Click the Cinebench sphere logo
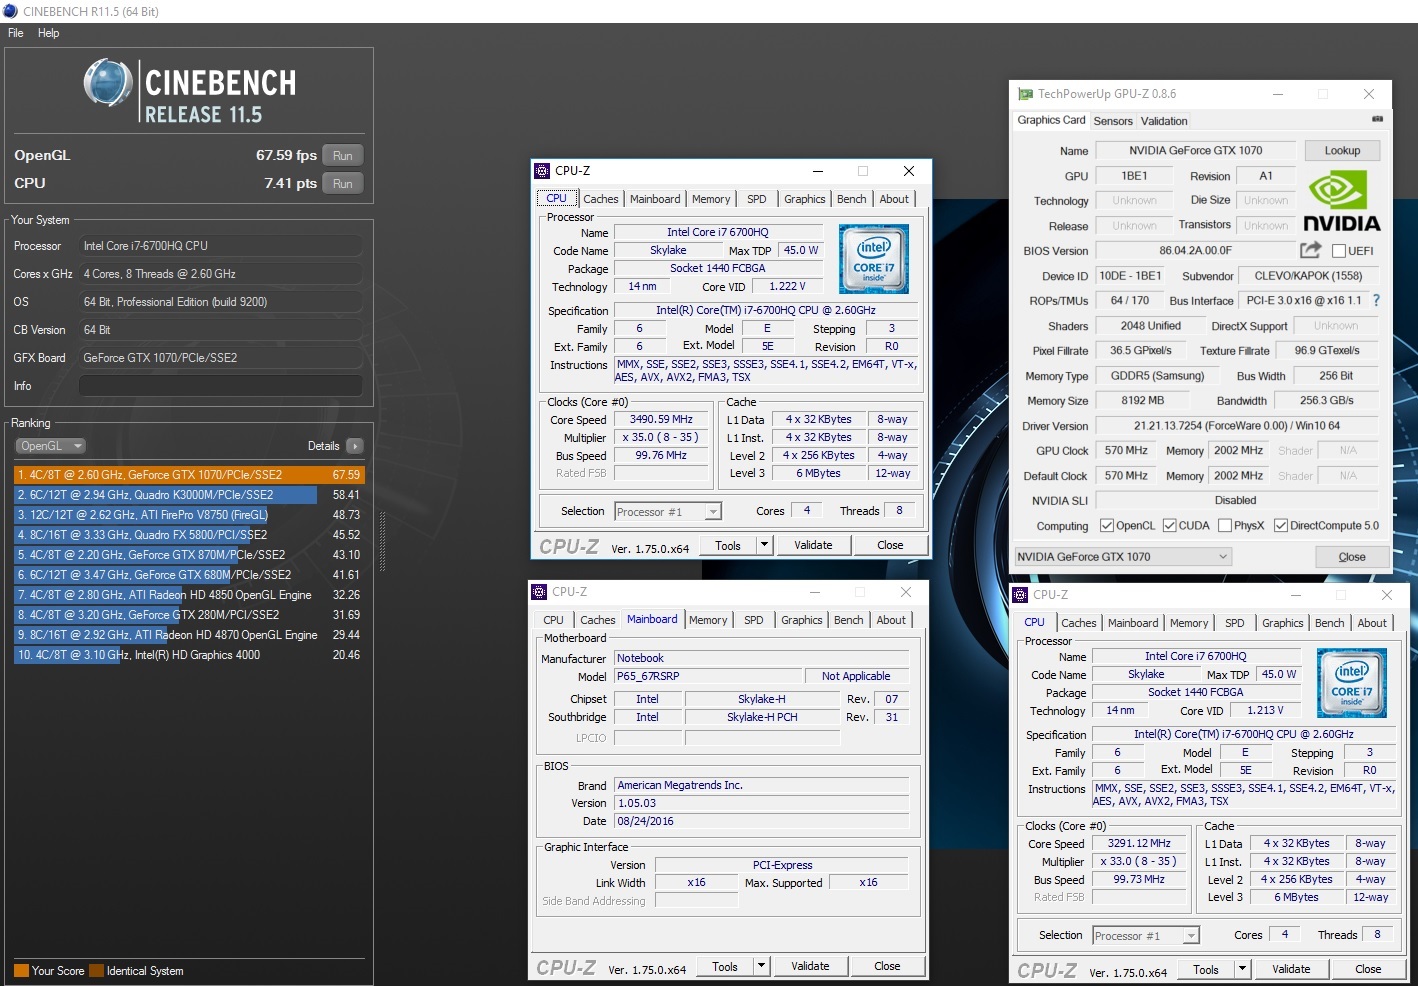This screenshot has height=986, width=1418. tap(107, 83)
